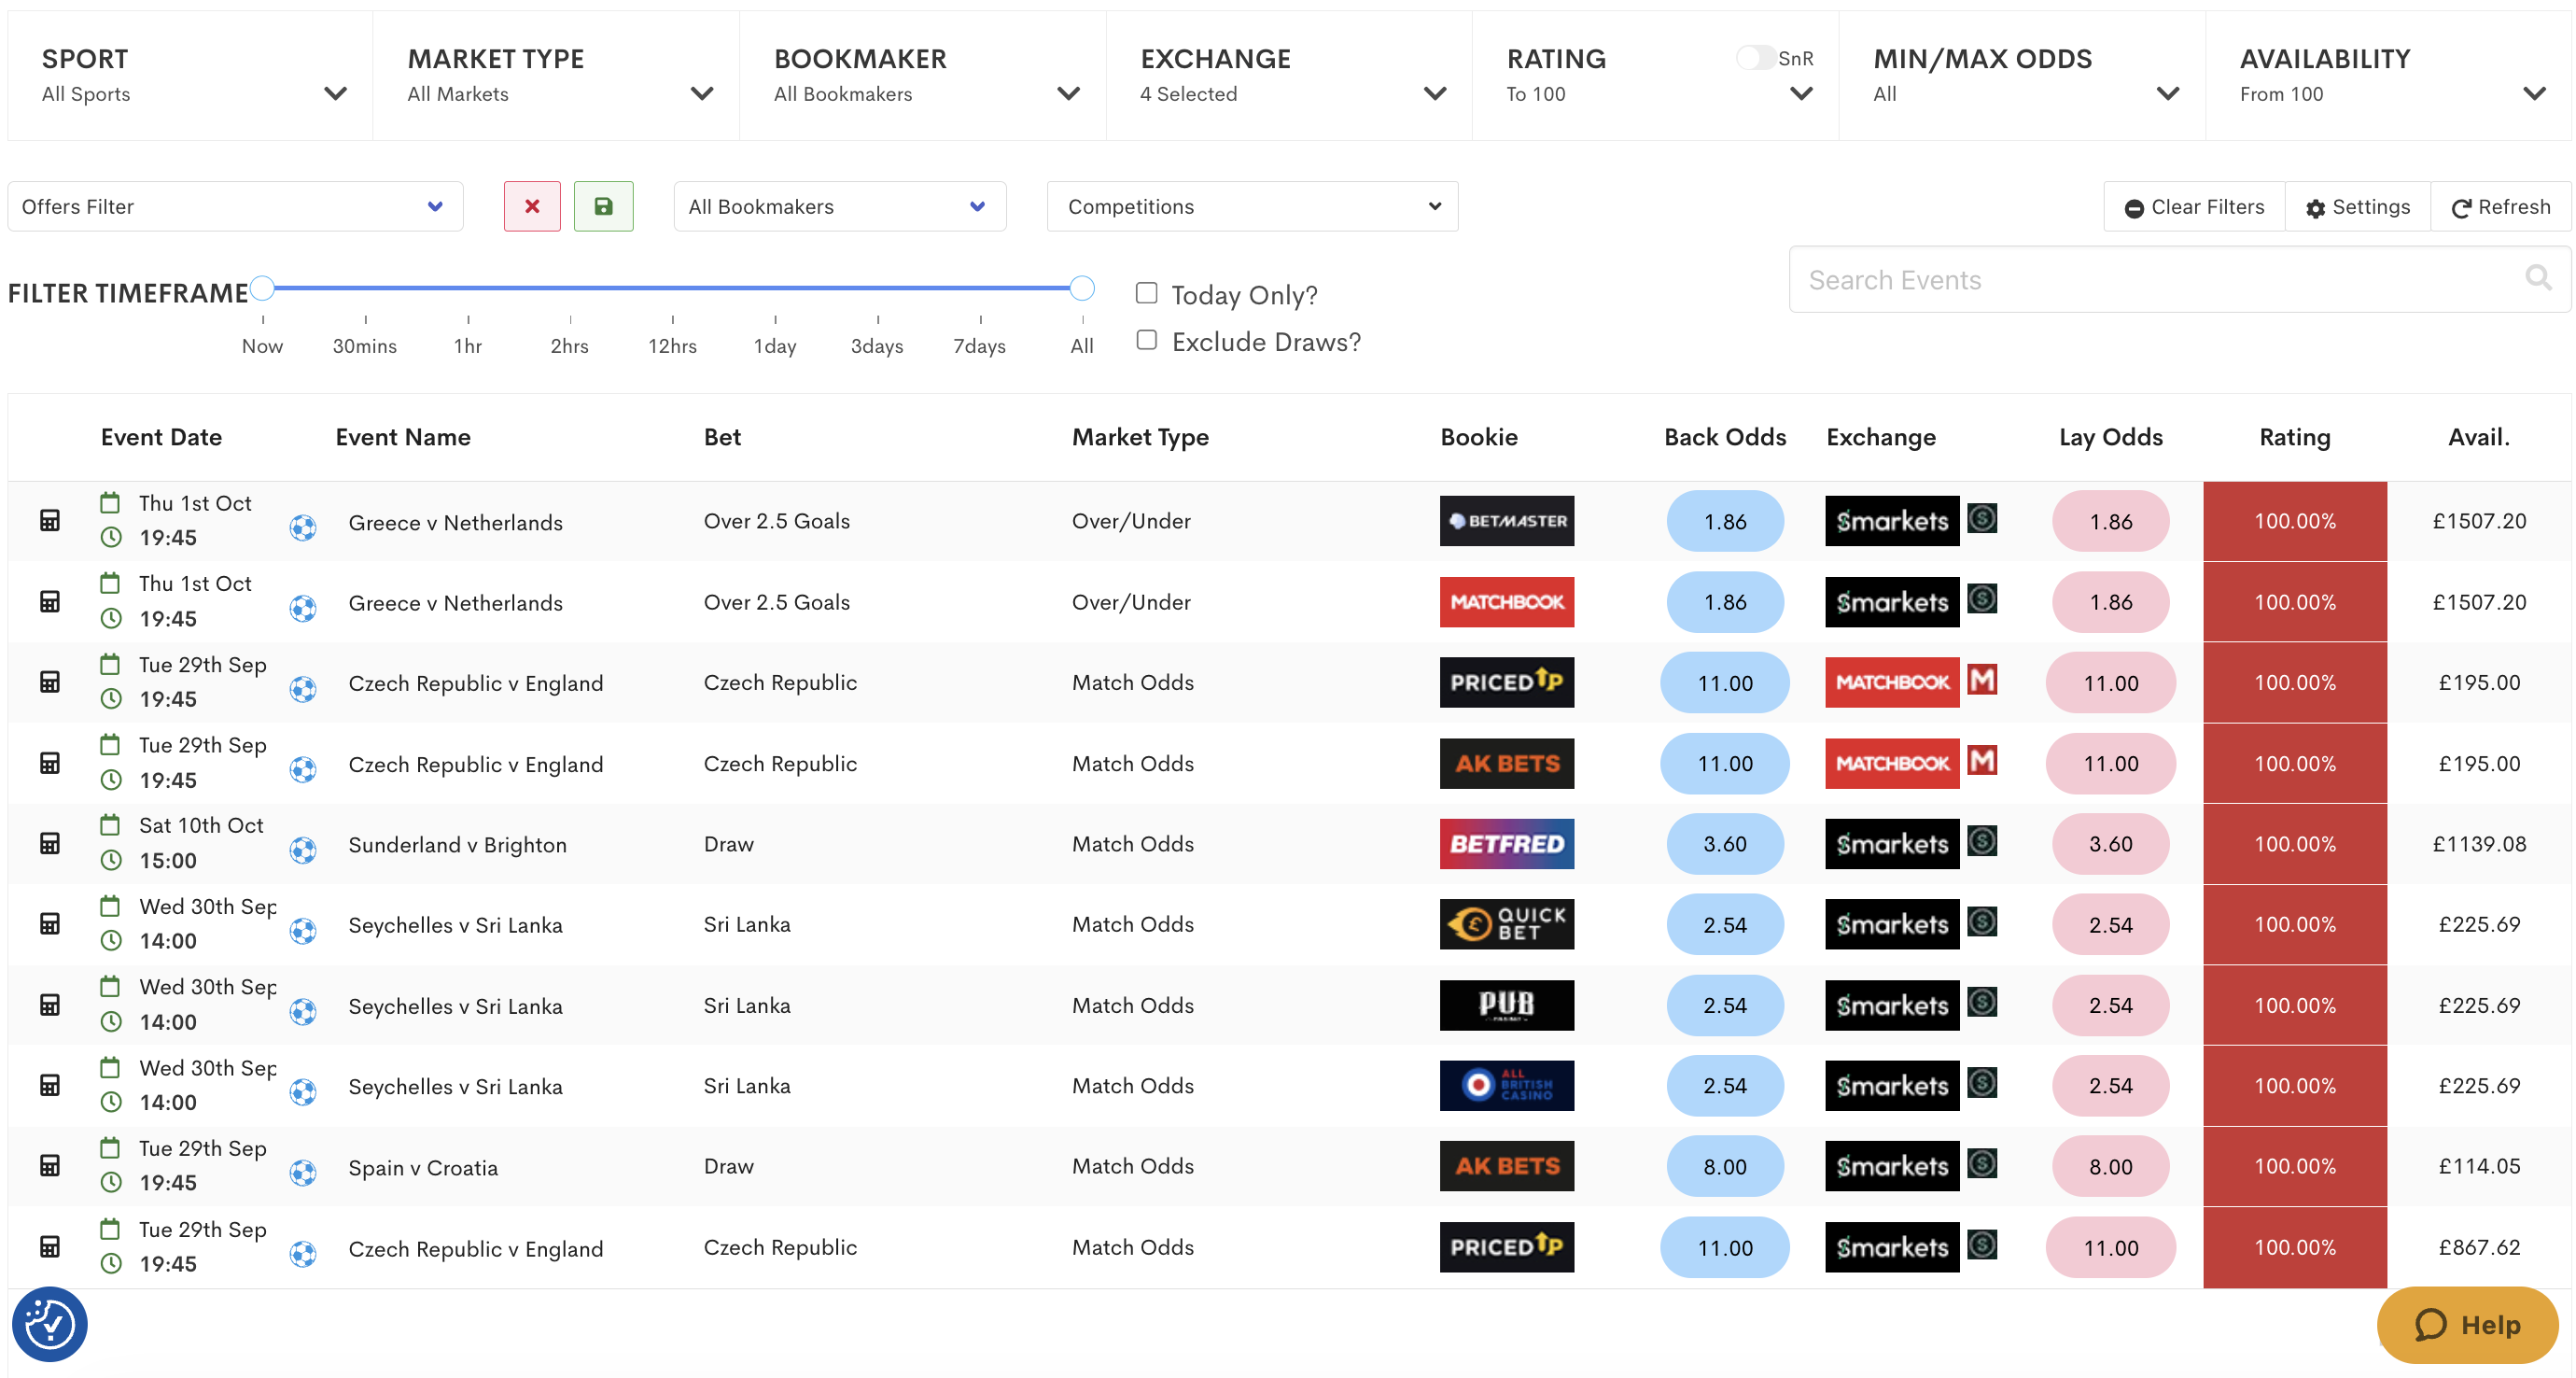Click the timeframe slider's left handle at Now
This screenshot has height=1378, width=2576.
coord(262,288)
